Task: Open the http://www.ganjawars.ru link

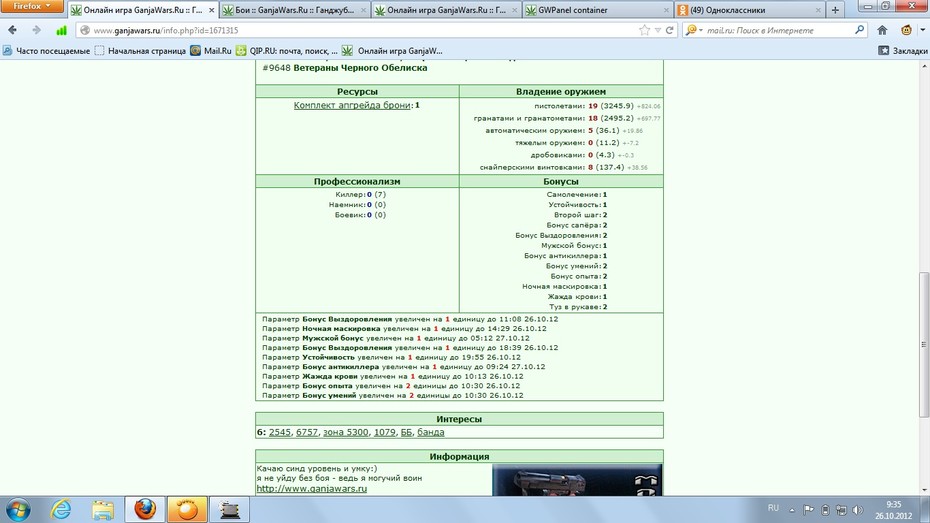Action: (x=311, y=489)
